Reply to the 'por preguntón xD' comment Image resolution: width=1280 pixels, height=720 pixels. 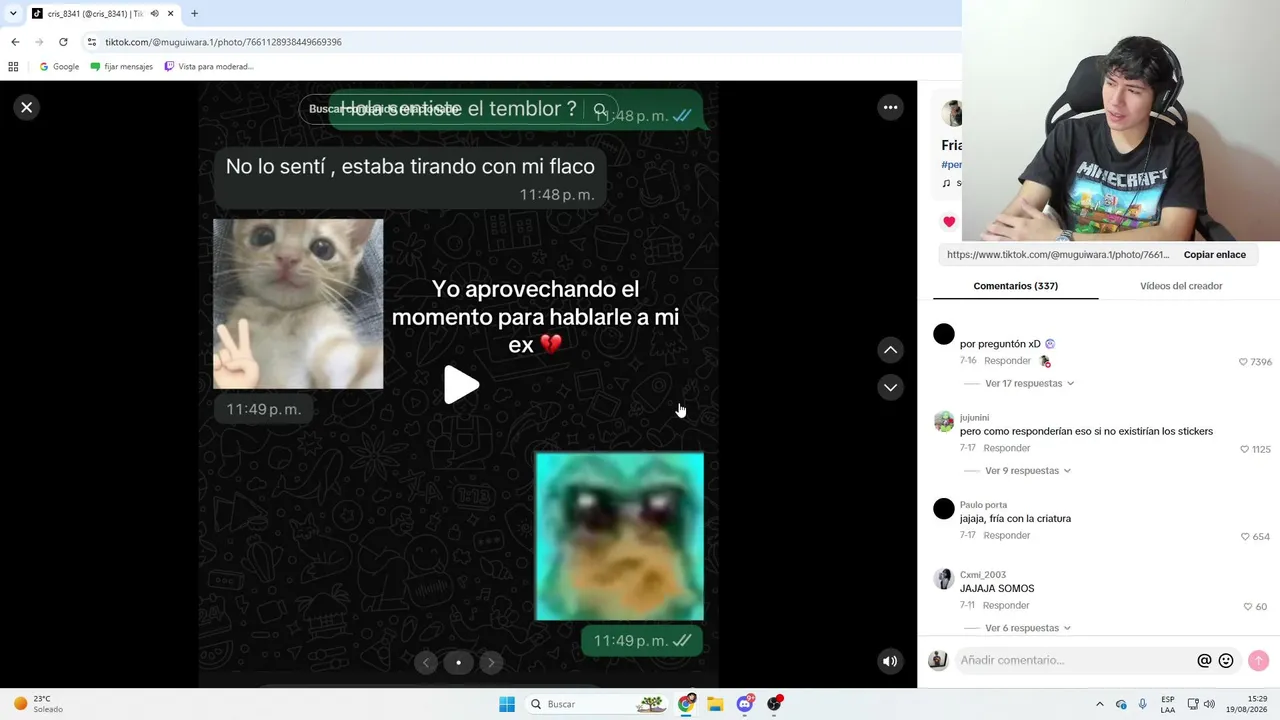point(1007,361)
